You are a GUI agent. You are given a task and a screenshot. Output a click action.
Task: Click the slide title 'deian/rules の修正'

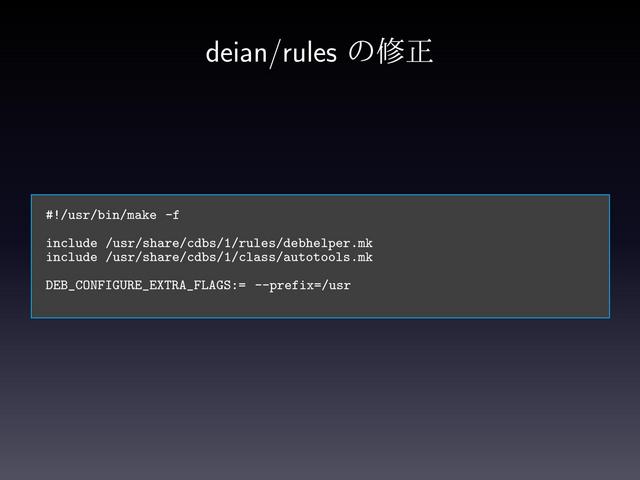pyautogui.click(x=319, y=52)
